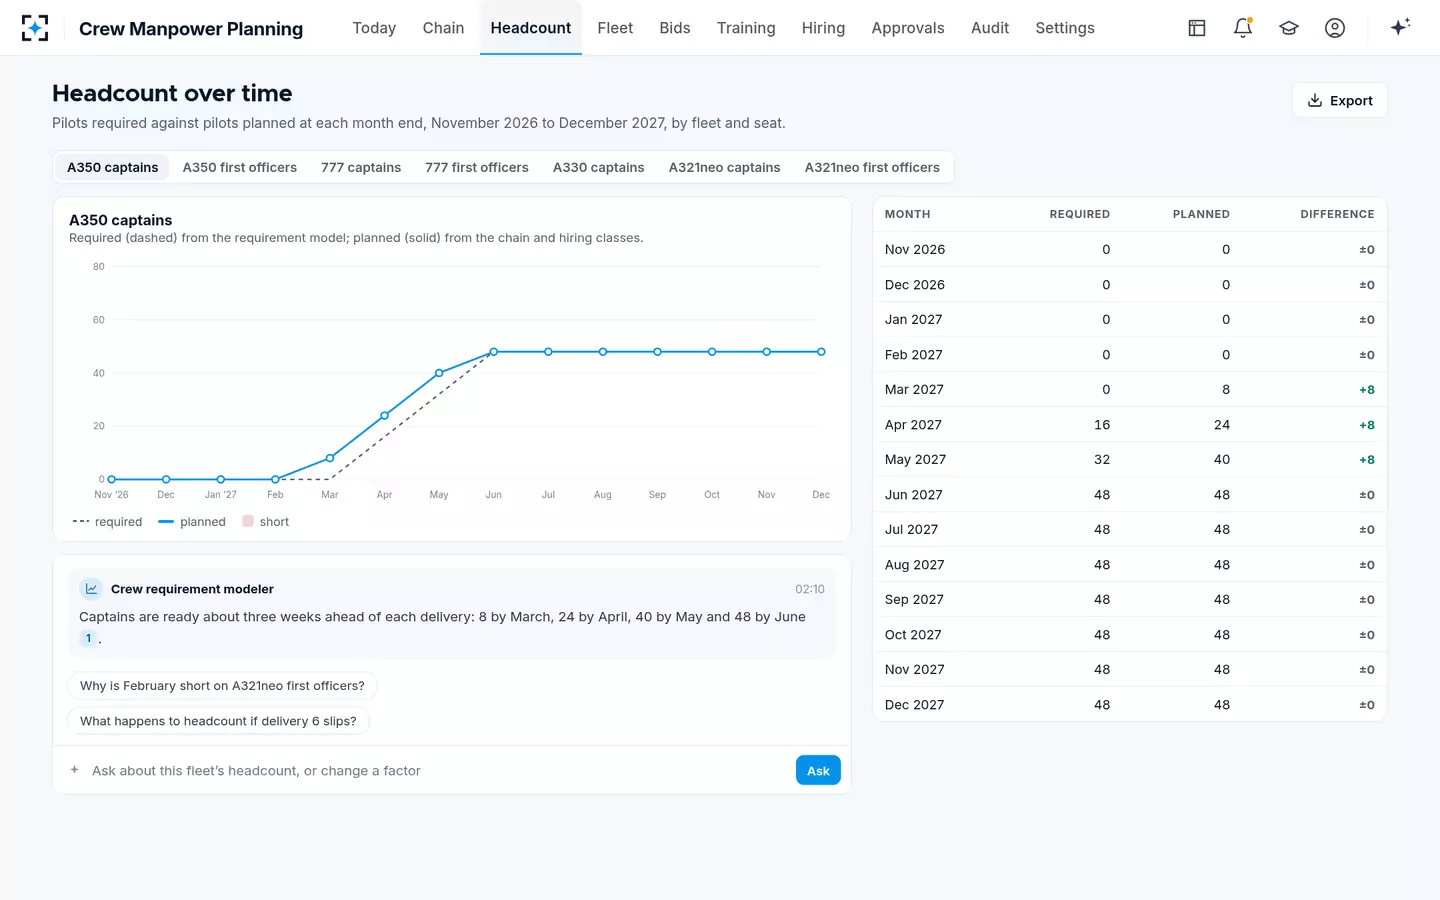Open the AI sparkle assistant icon
The image size is (1440, 900).
click(x=1400, y=27)
